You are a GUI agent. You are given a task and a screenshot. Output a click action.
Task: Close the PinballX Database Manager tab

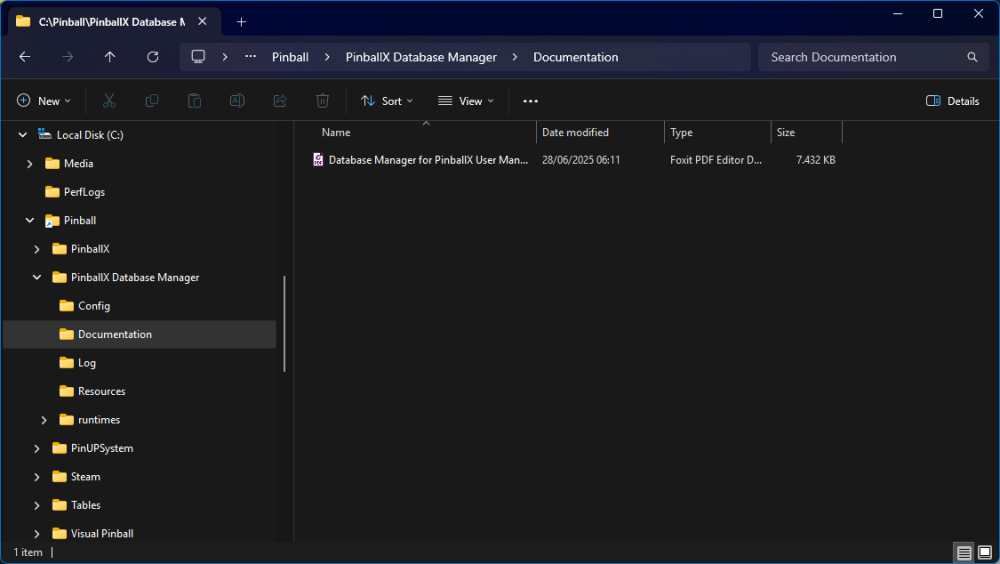click(x=202, y=22)
